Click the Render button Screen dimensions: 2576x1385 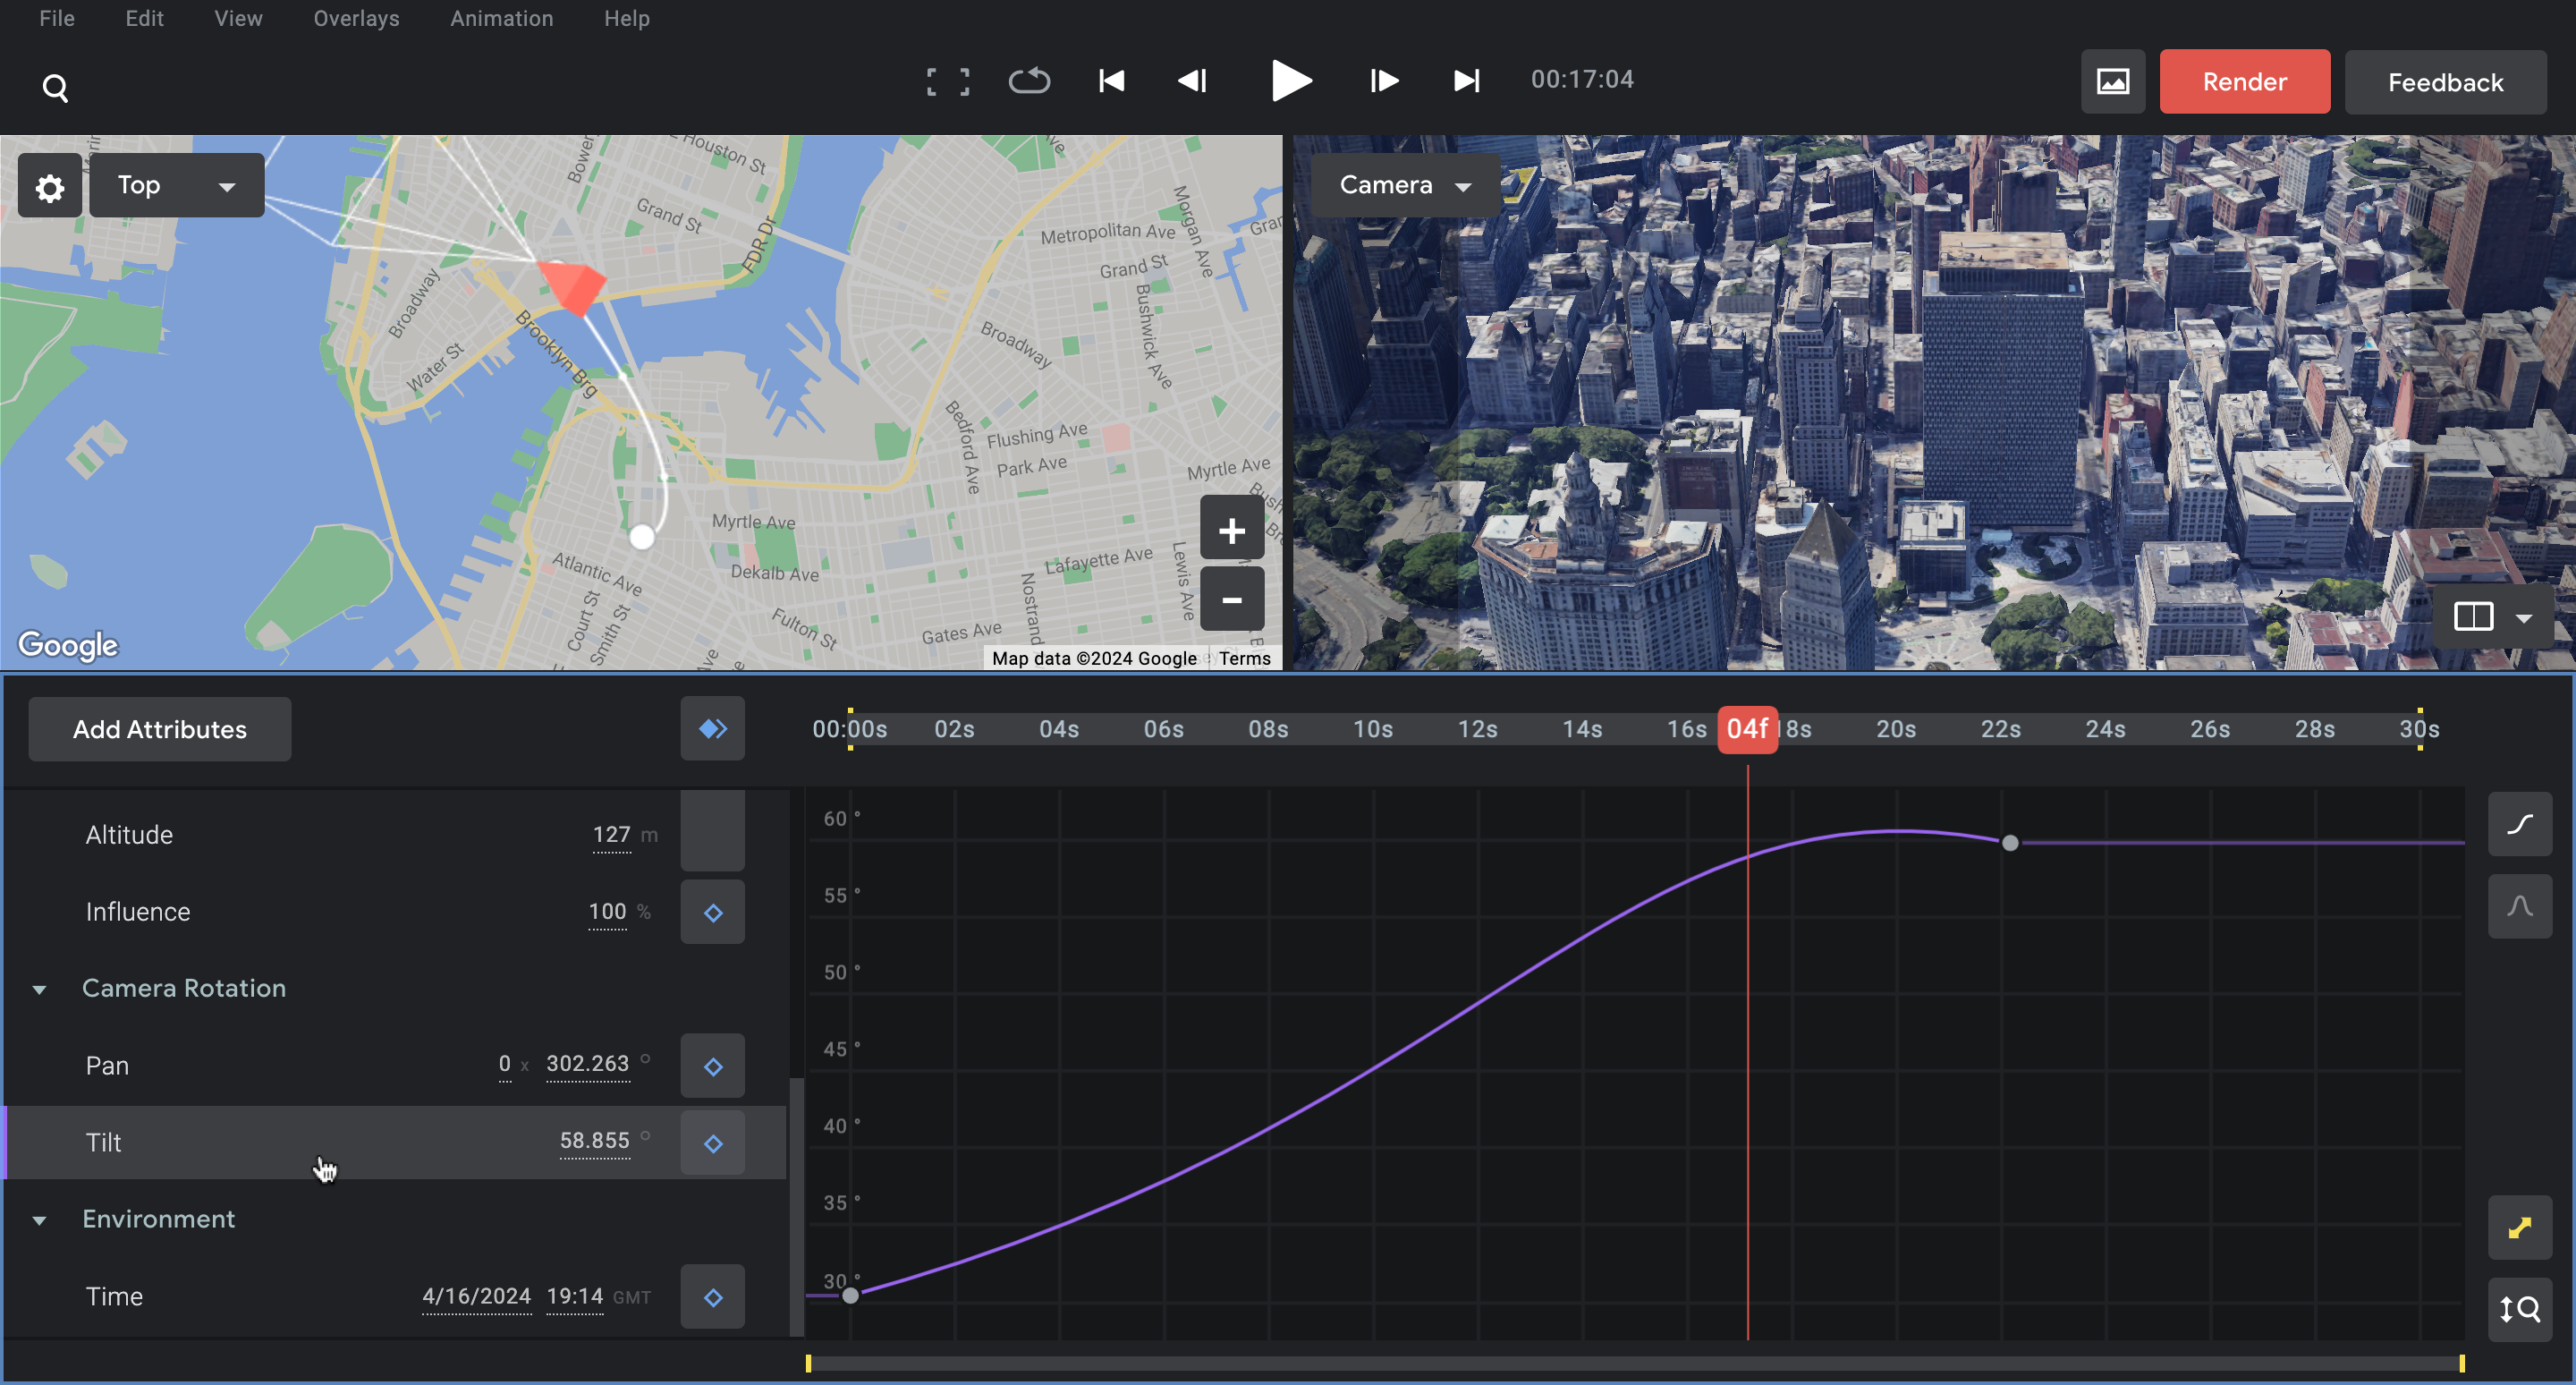point(2244,82)
